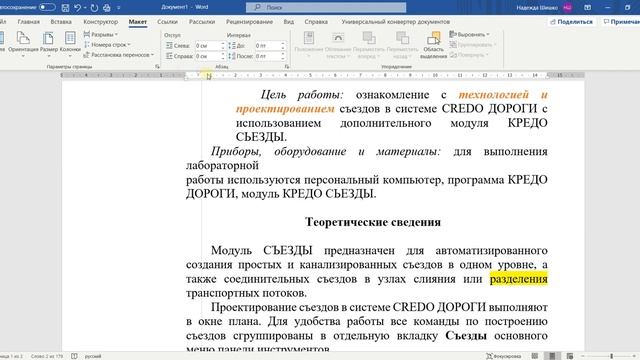Switch to Read Mode view icon
The width and height of the screenshot is (640, 360).
pos(535,356)
